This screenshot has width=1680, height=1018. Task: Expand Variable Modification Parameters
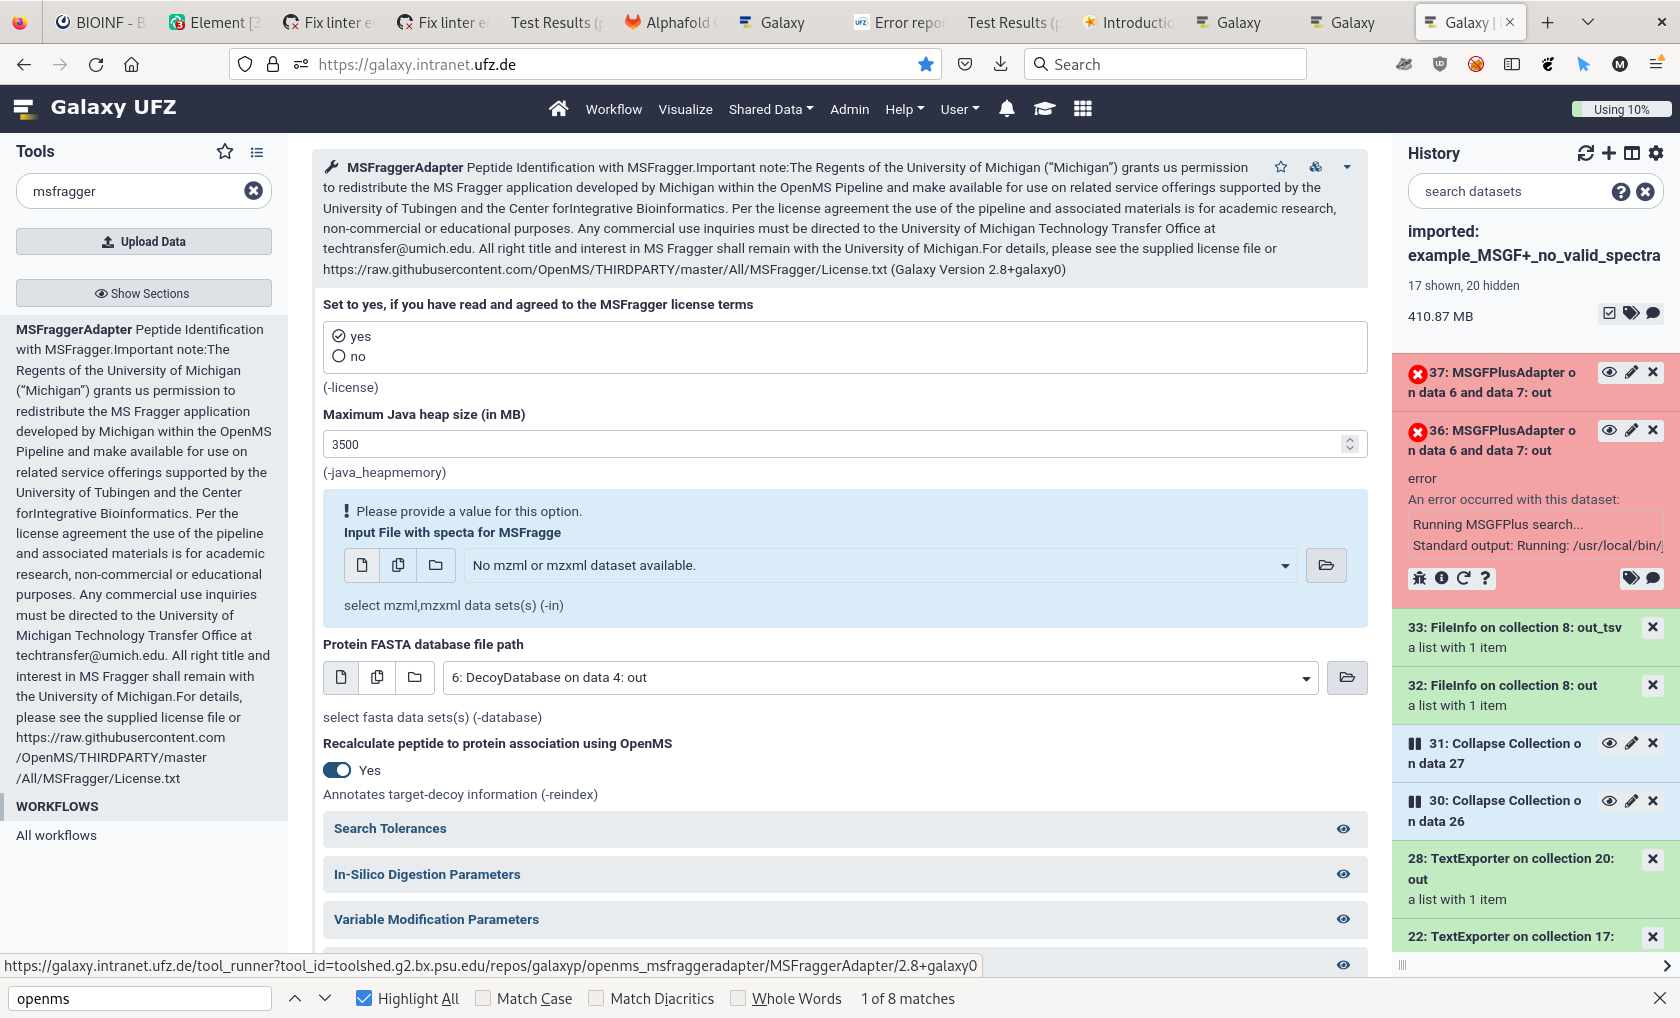click(436, 919)
